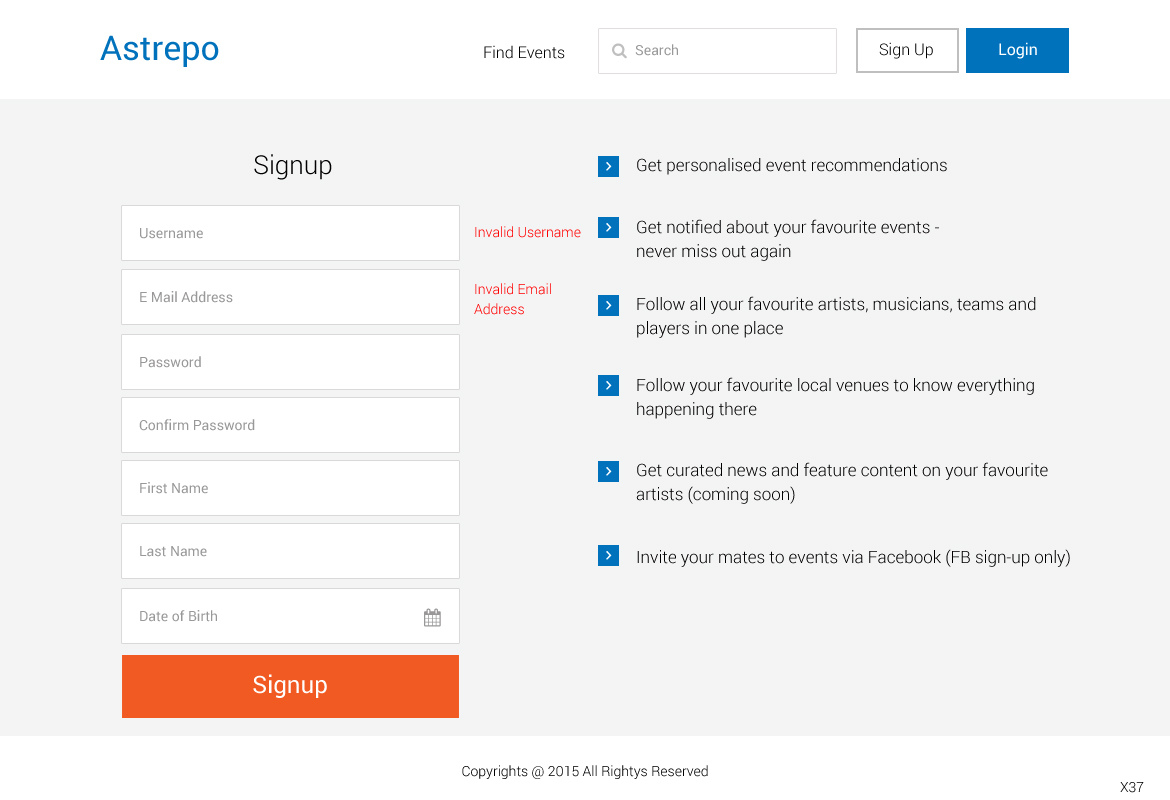Click arrow icon beside Get notified bullet
The image size is (1170, 800).
608,228
